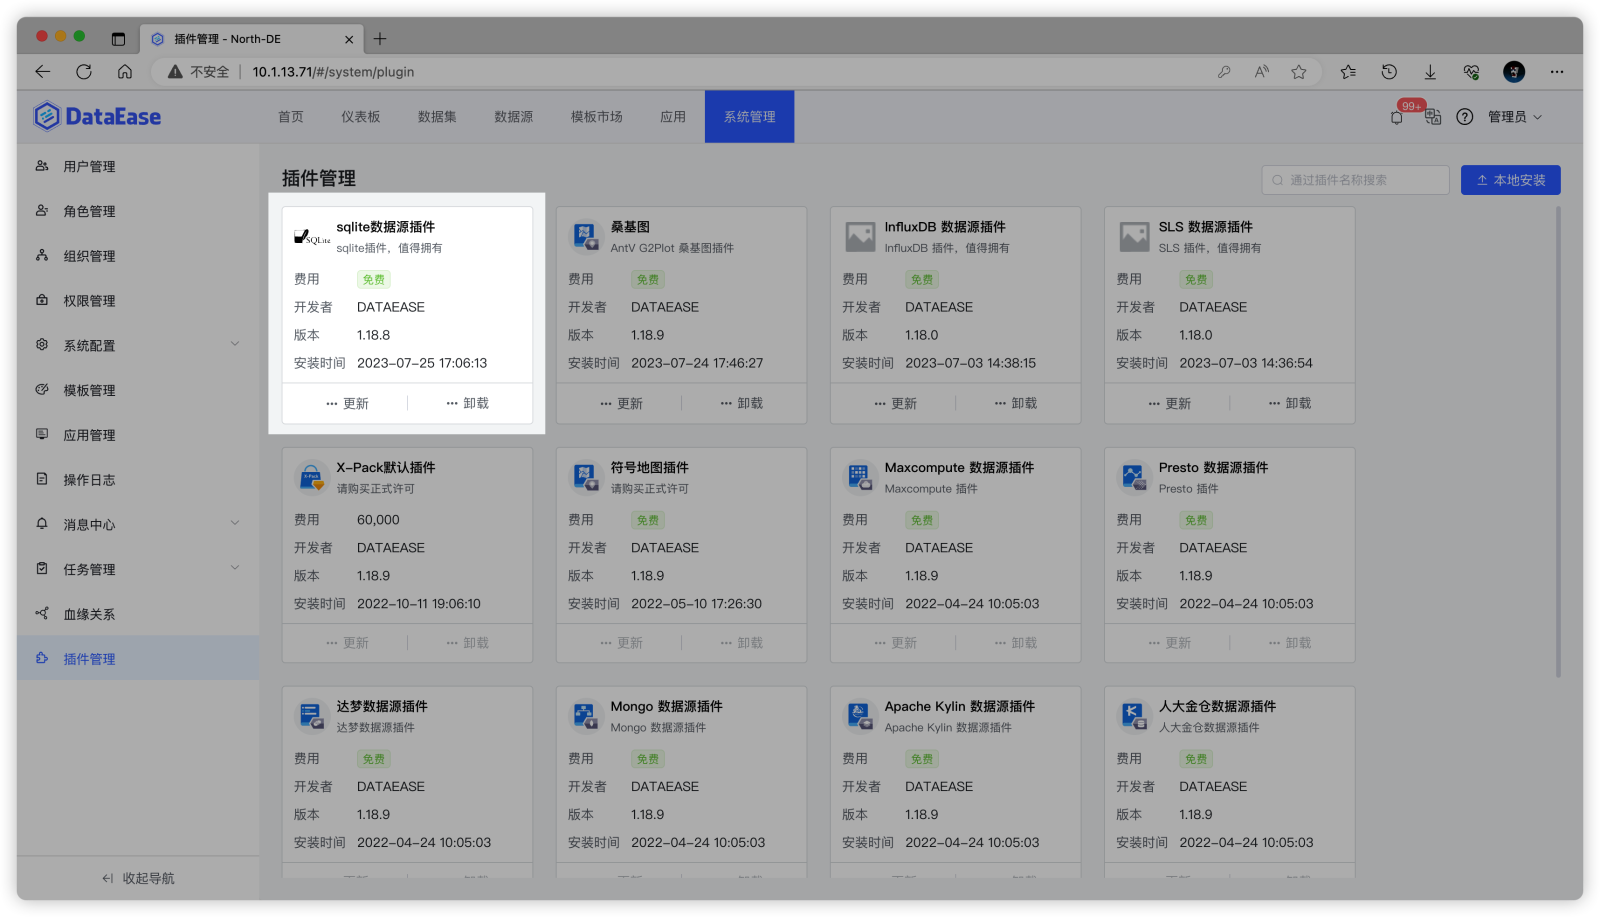Add page to favorites with the star icon
1600x917 pixels.
point(1299,72)
